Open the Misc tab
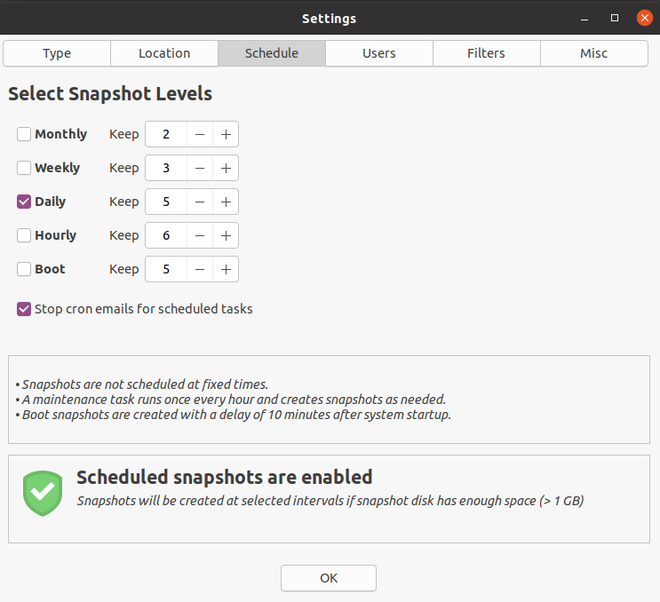 coord(594,53)
